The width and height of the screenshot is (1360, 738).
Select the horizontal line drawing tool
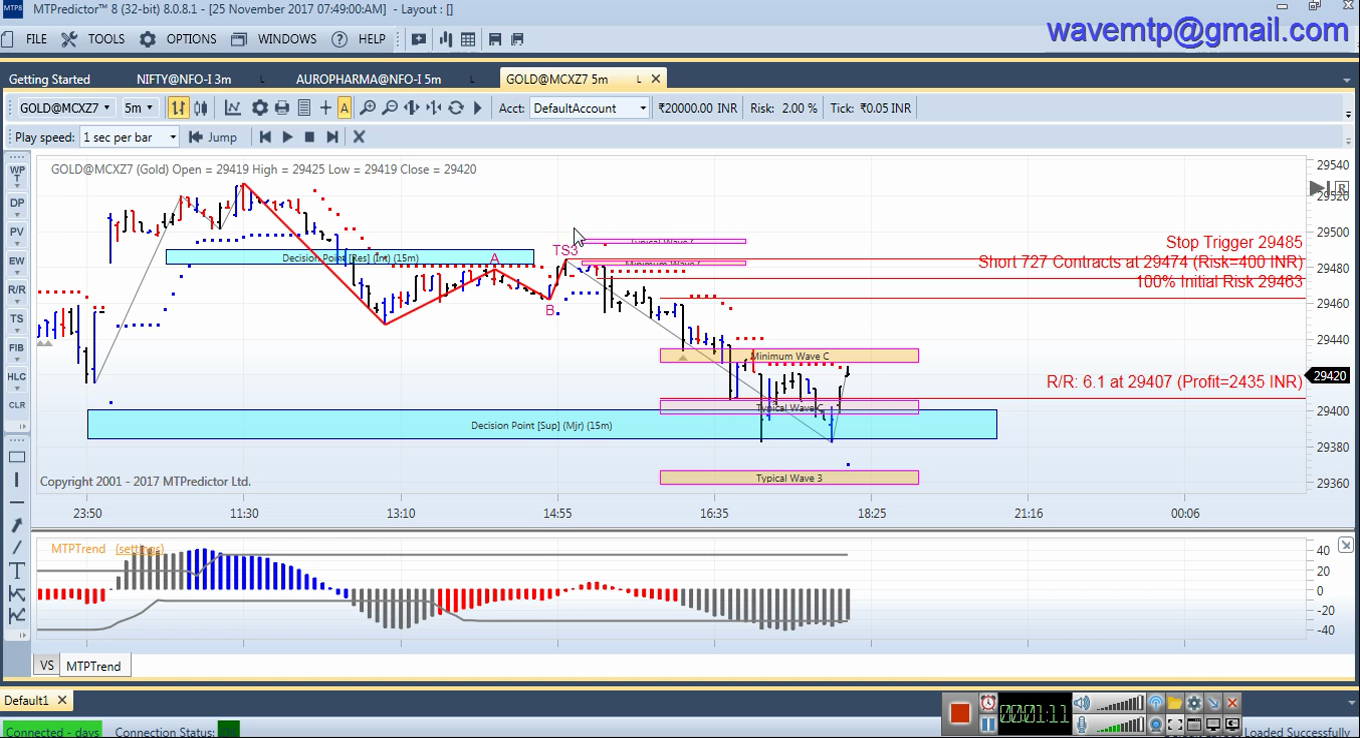[17, 502]
